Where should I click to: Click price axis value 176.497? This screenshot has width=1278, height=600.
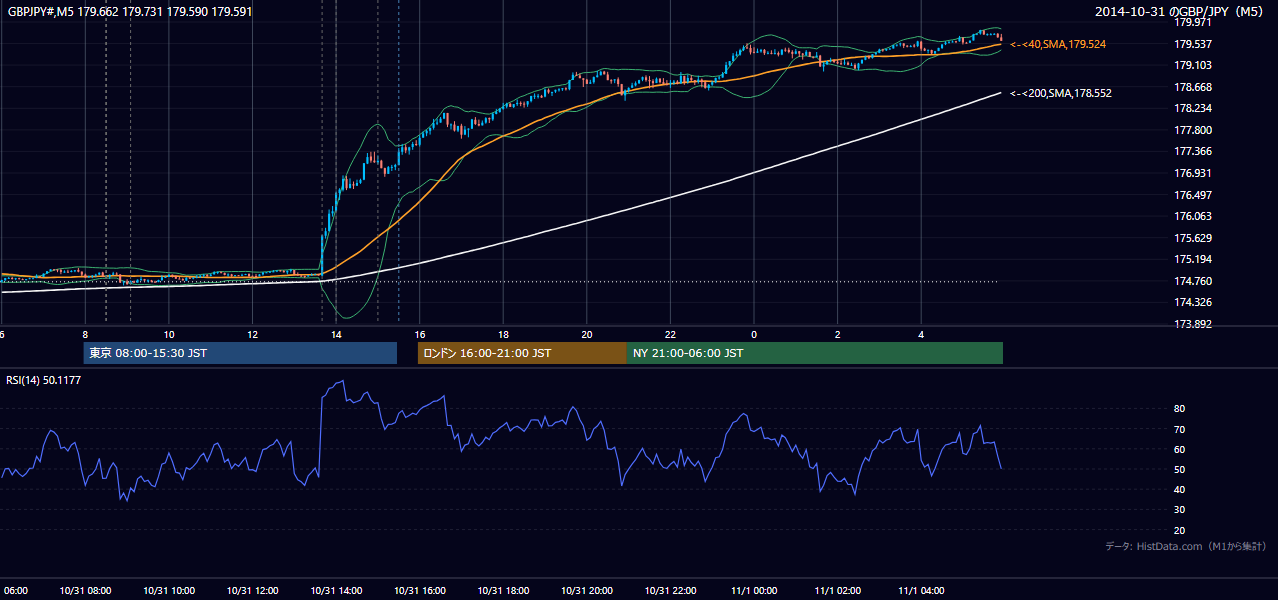pos(1194,195)
